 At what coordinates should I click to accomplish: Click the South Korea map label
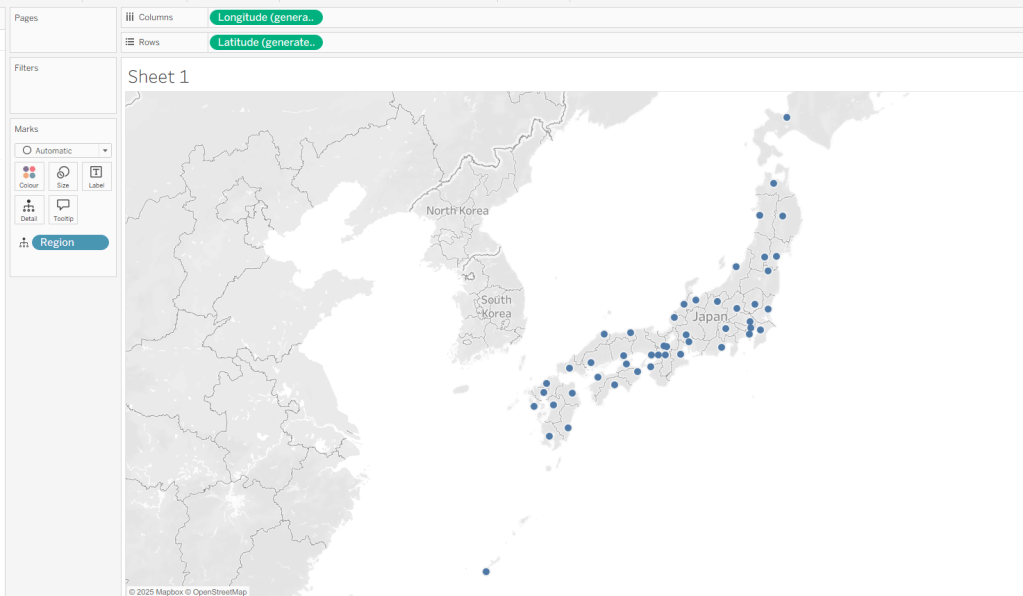click(496, 306)
